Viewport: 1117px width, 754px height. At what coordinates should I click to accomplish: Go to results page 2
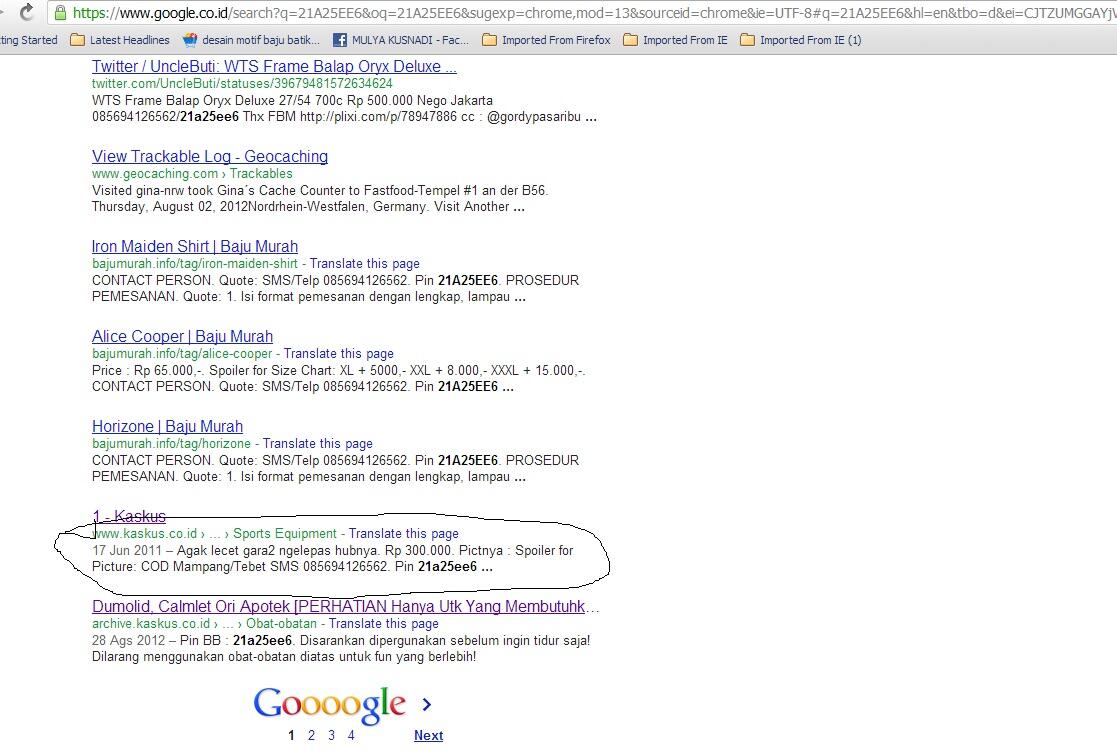pos(311,735)
